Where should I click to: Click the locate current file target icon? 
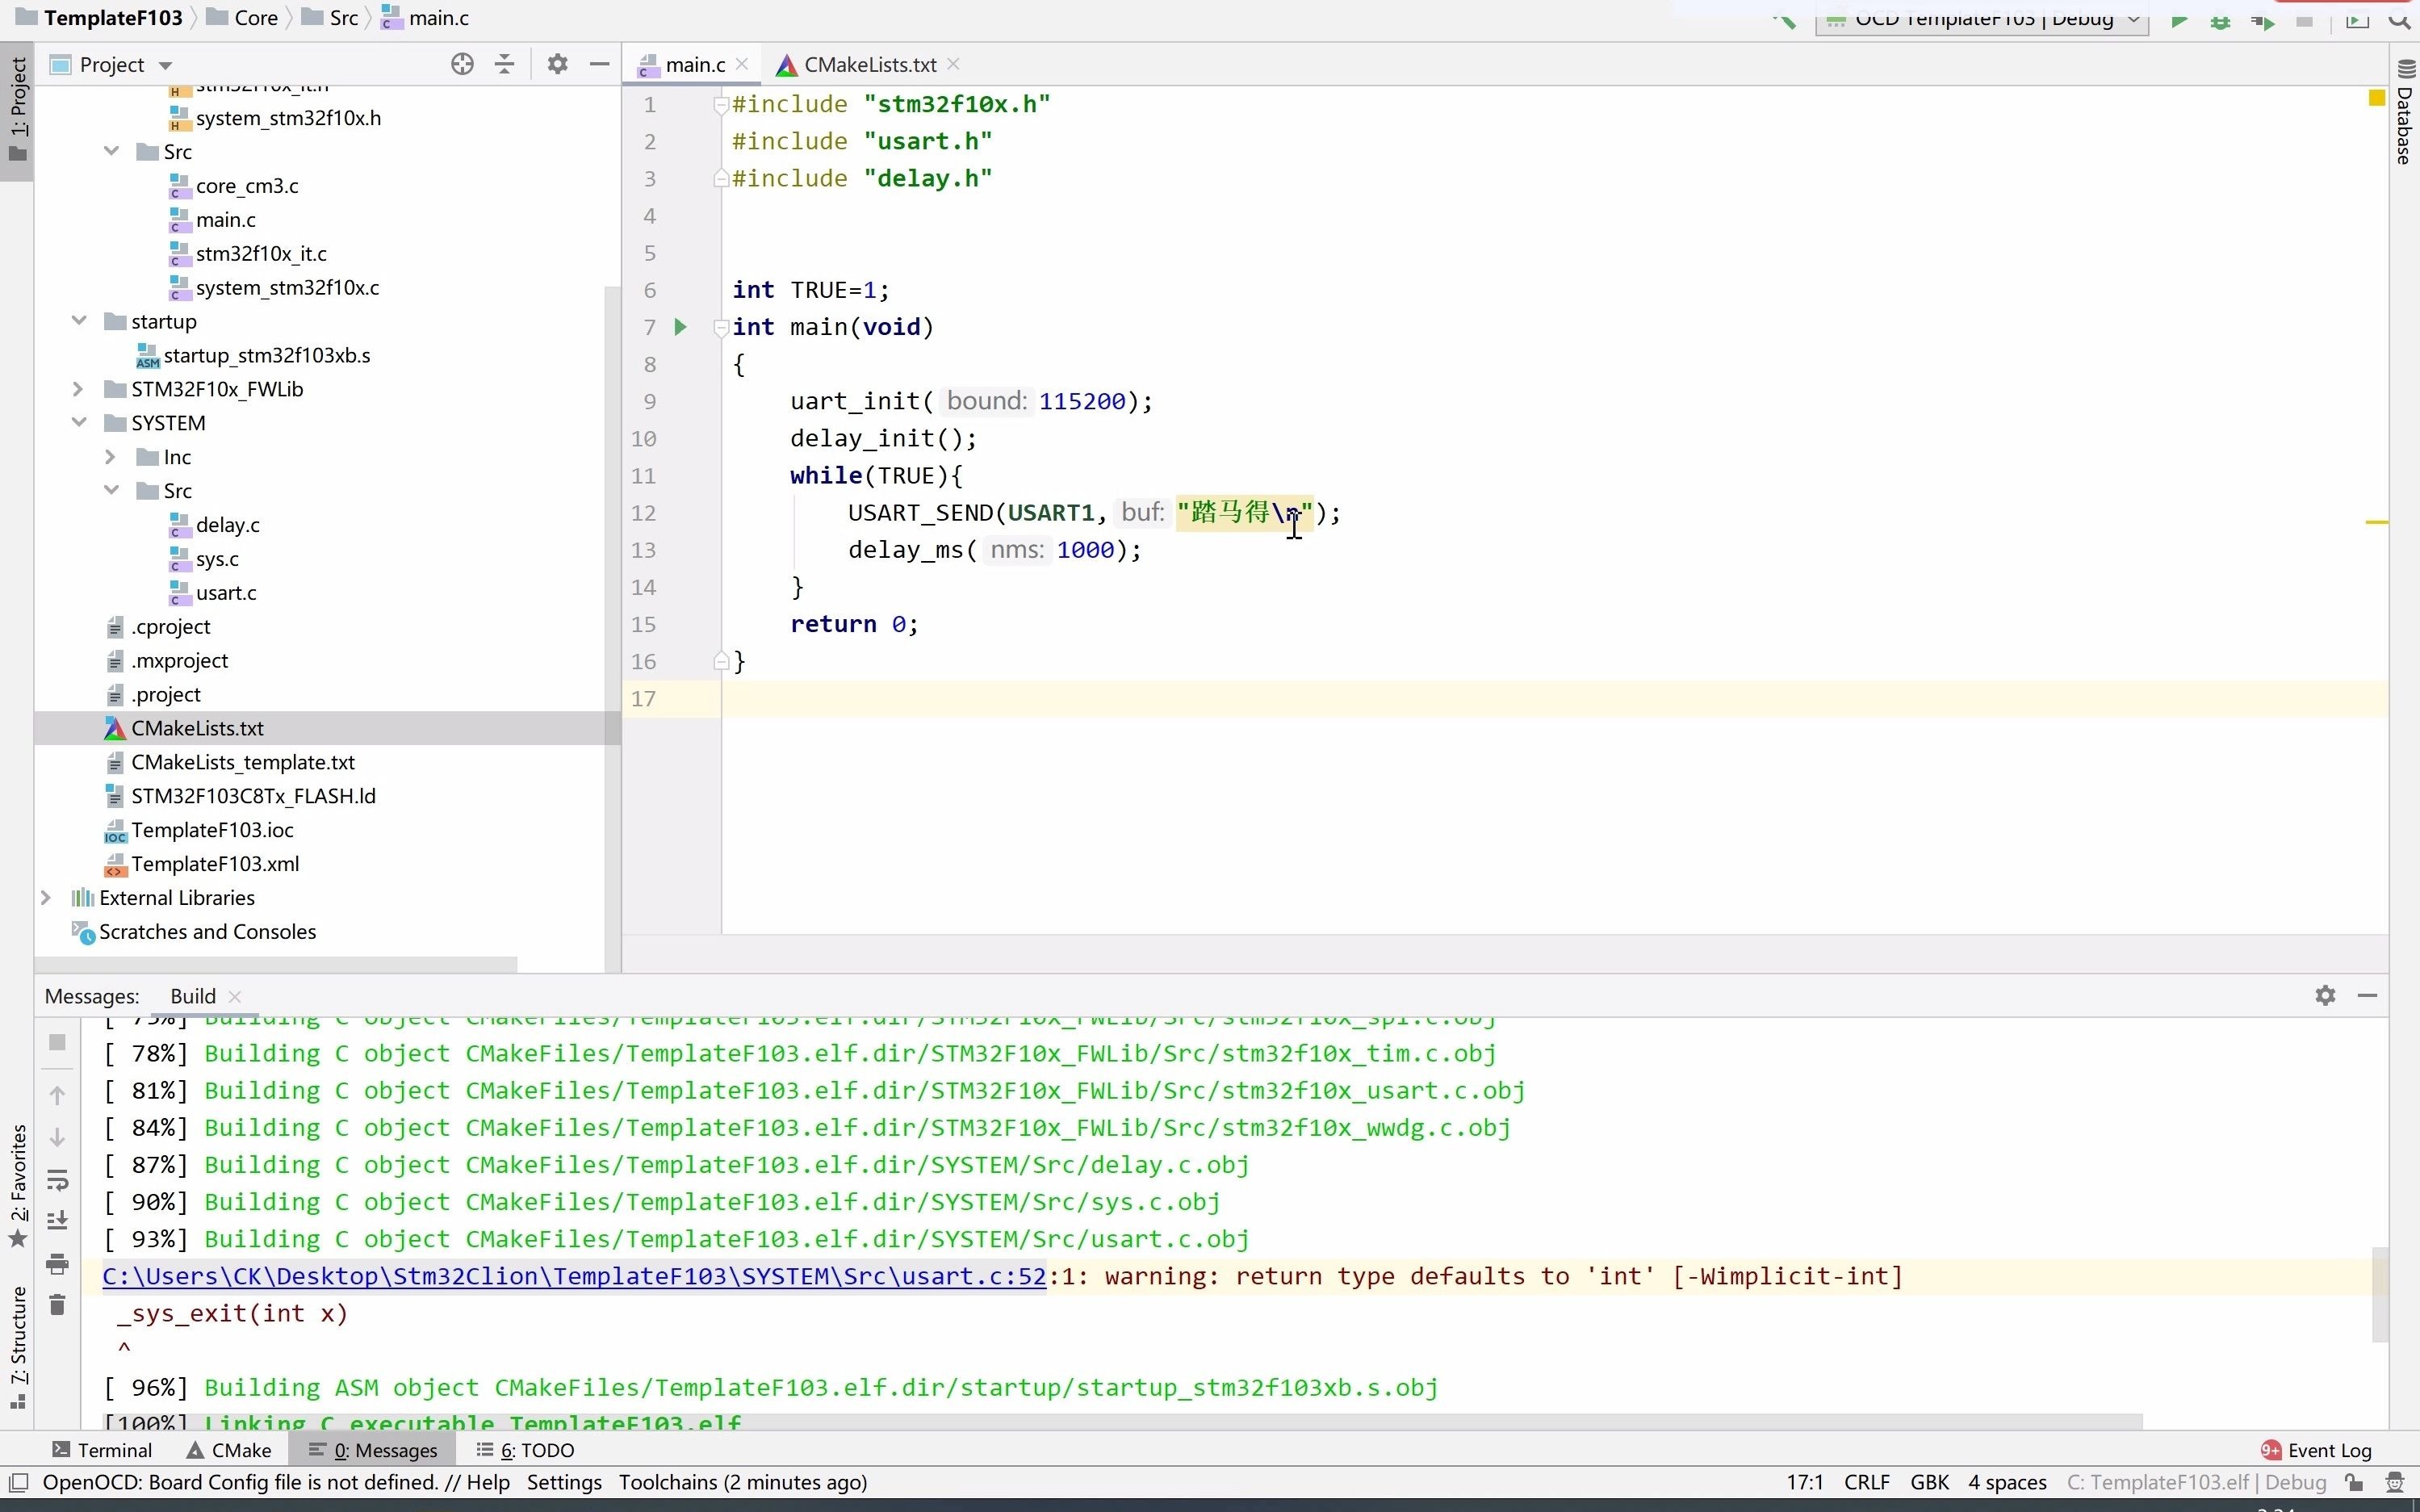coord(462,65)
